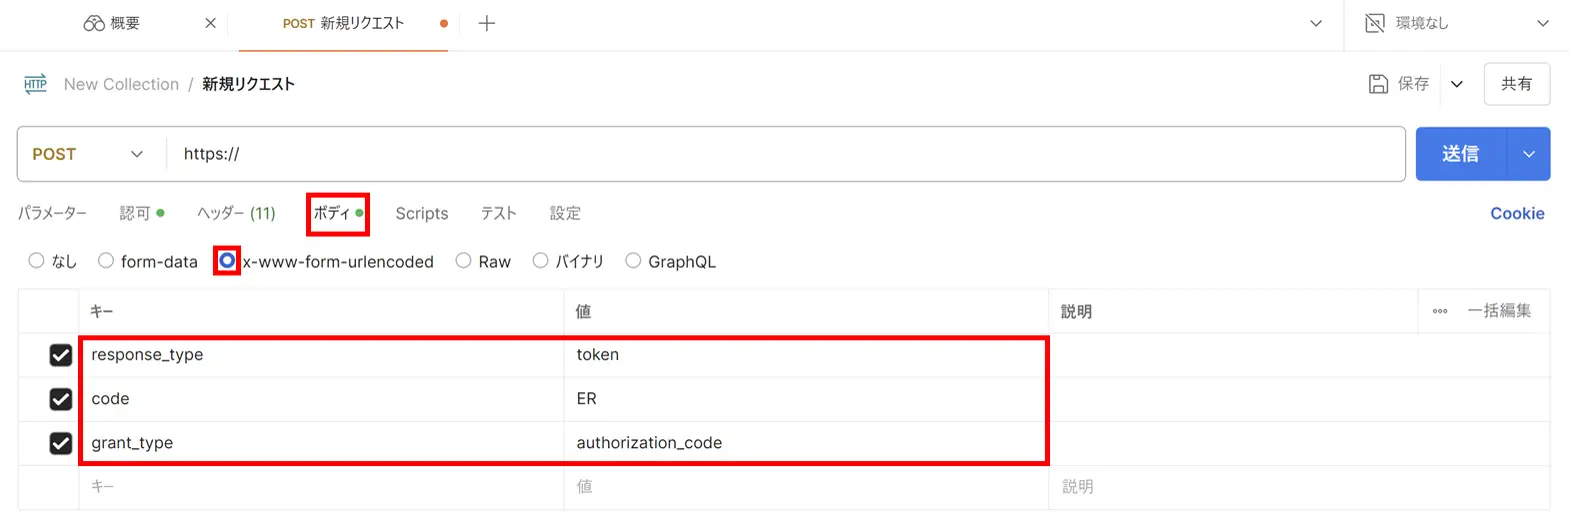Click inside the https:// URL field

[x=786, y=154]
